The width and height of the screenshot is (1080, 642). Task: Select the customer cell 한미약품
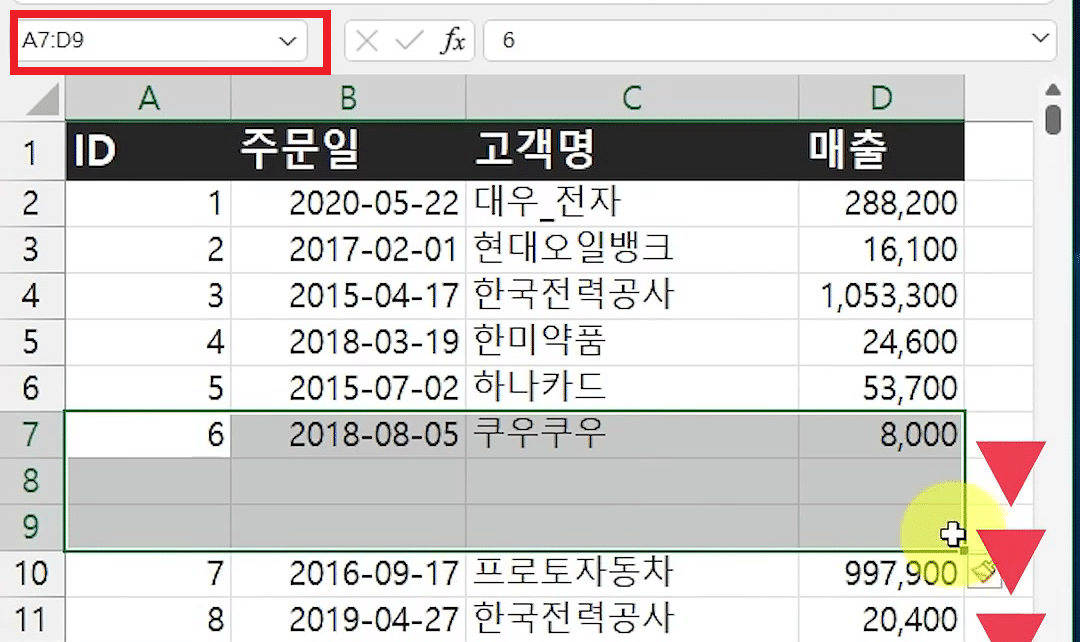632,342
